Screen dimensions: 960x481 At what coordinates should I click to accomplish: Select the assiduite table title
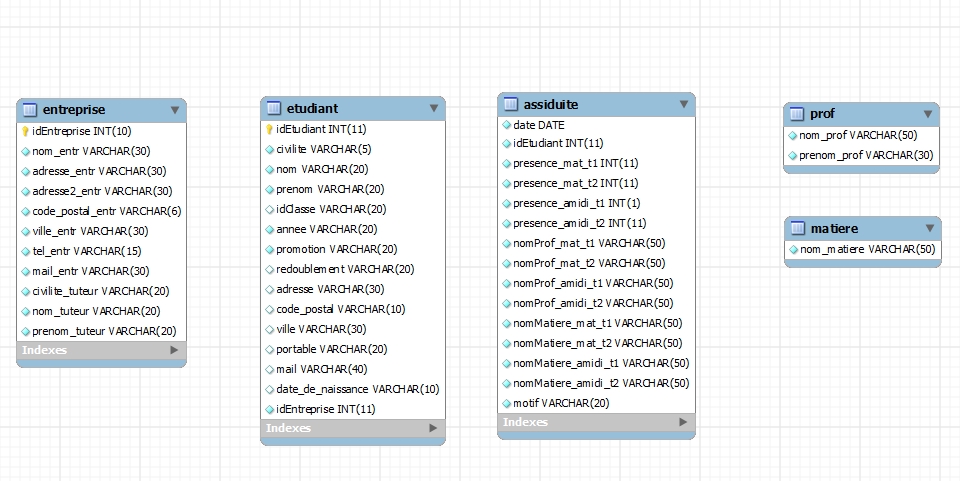[551, 105]
